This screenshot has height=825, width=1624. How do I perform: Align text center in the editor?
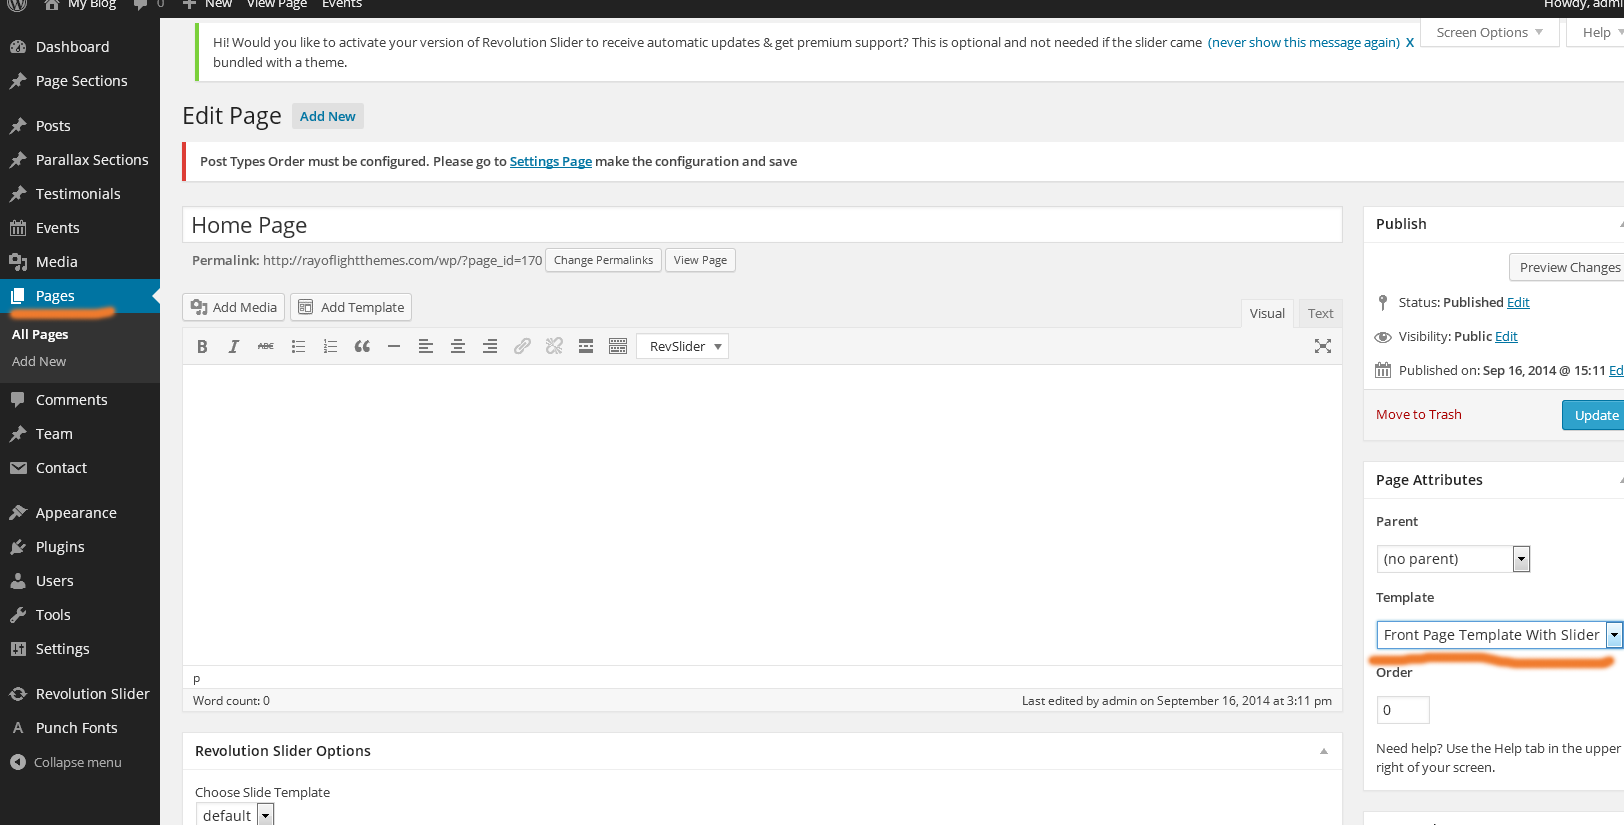pos(458,346)
